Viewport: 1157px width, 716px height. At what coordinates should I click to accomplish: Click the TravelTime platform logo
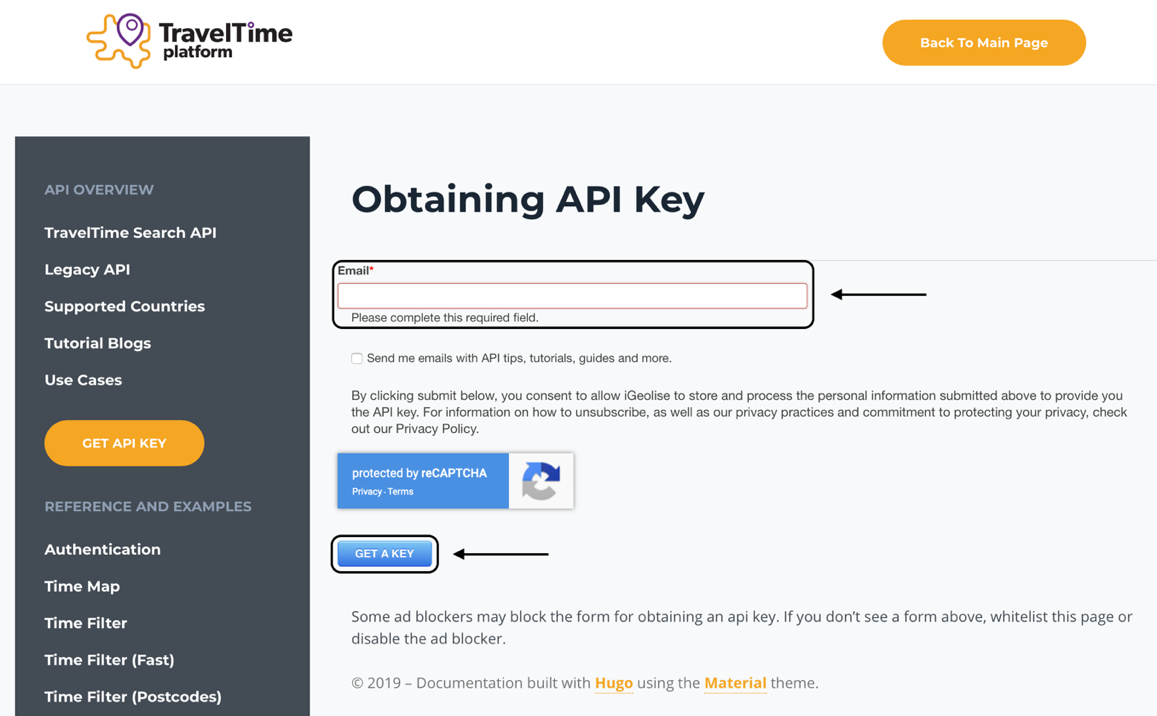tap(190, 41)
